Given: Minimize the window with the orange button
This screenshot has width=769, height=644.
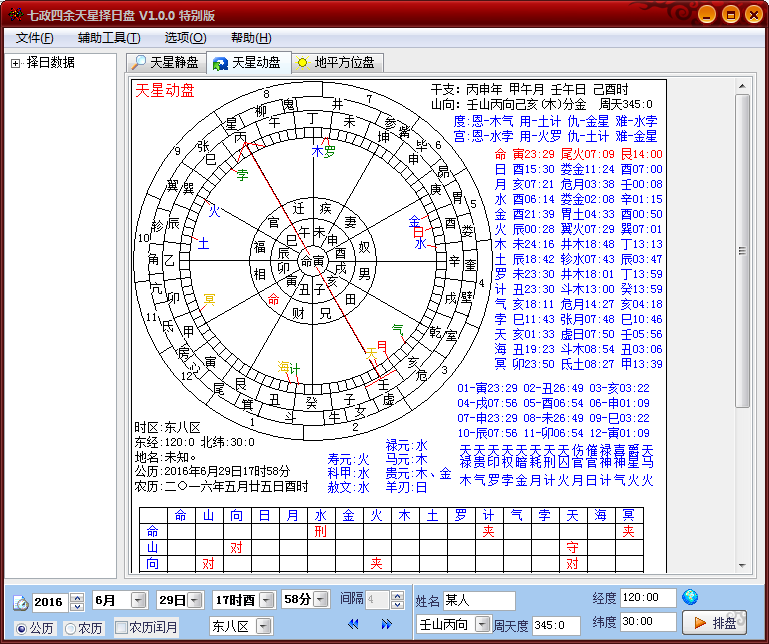Looking at the screenshot, I should tap(706, 15).
